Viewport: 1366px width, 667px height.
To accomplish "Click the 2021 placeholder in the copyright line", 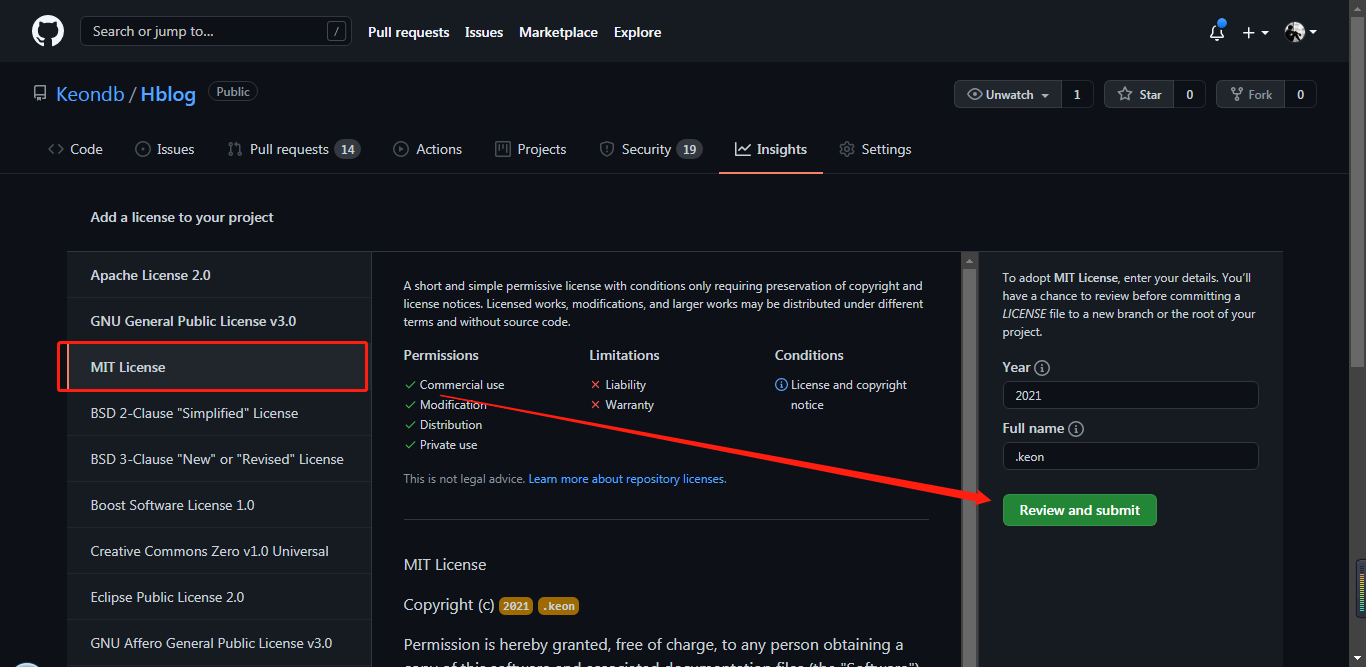I will click(516, 606).
